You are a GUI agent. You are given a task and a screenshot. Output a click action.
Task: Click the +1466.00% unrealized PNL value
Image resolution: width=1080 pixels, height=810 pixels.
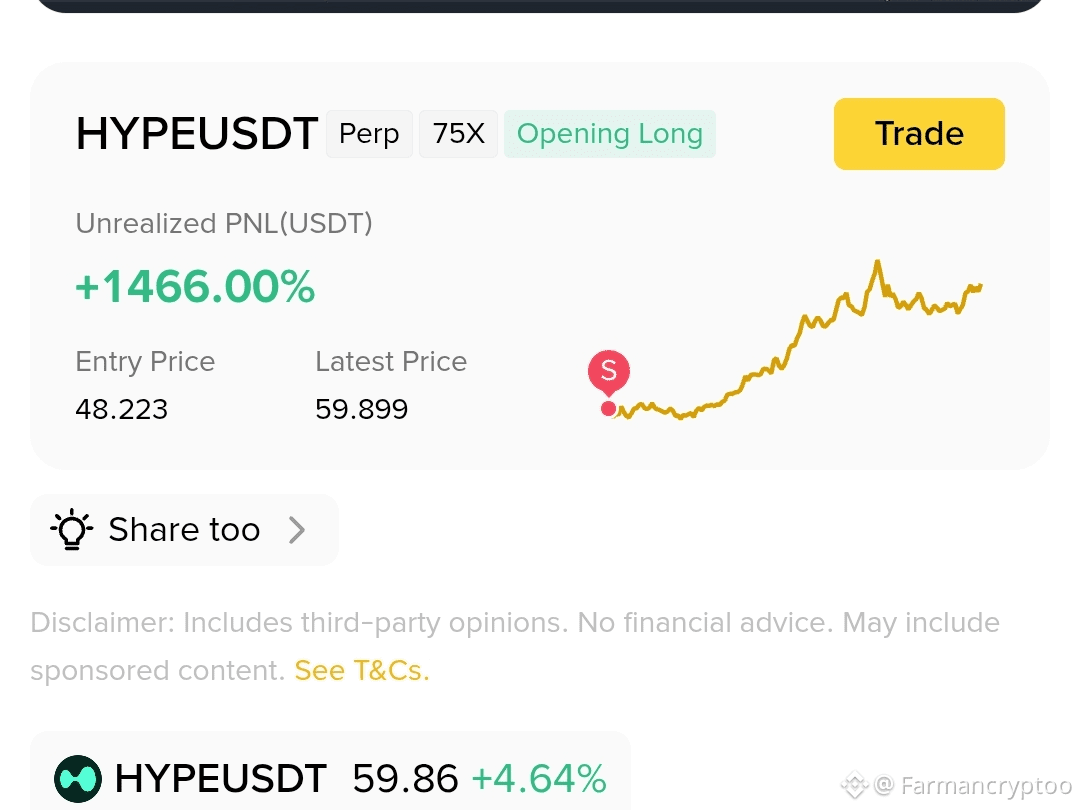tap(195, 287)
